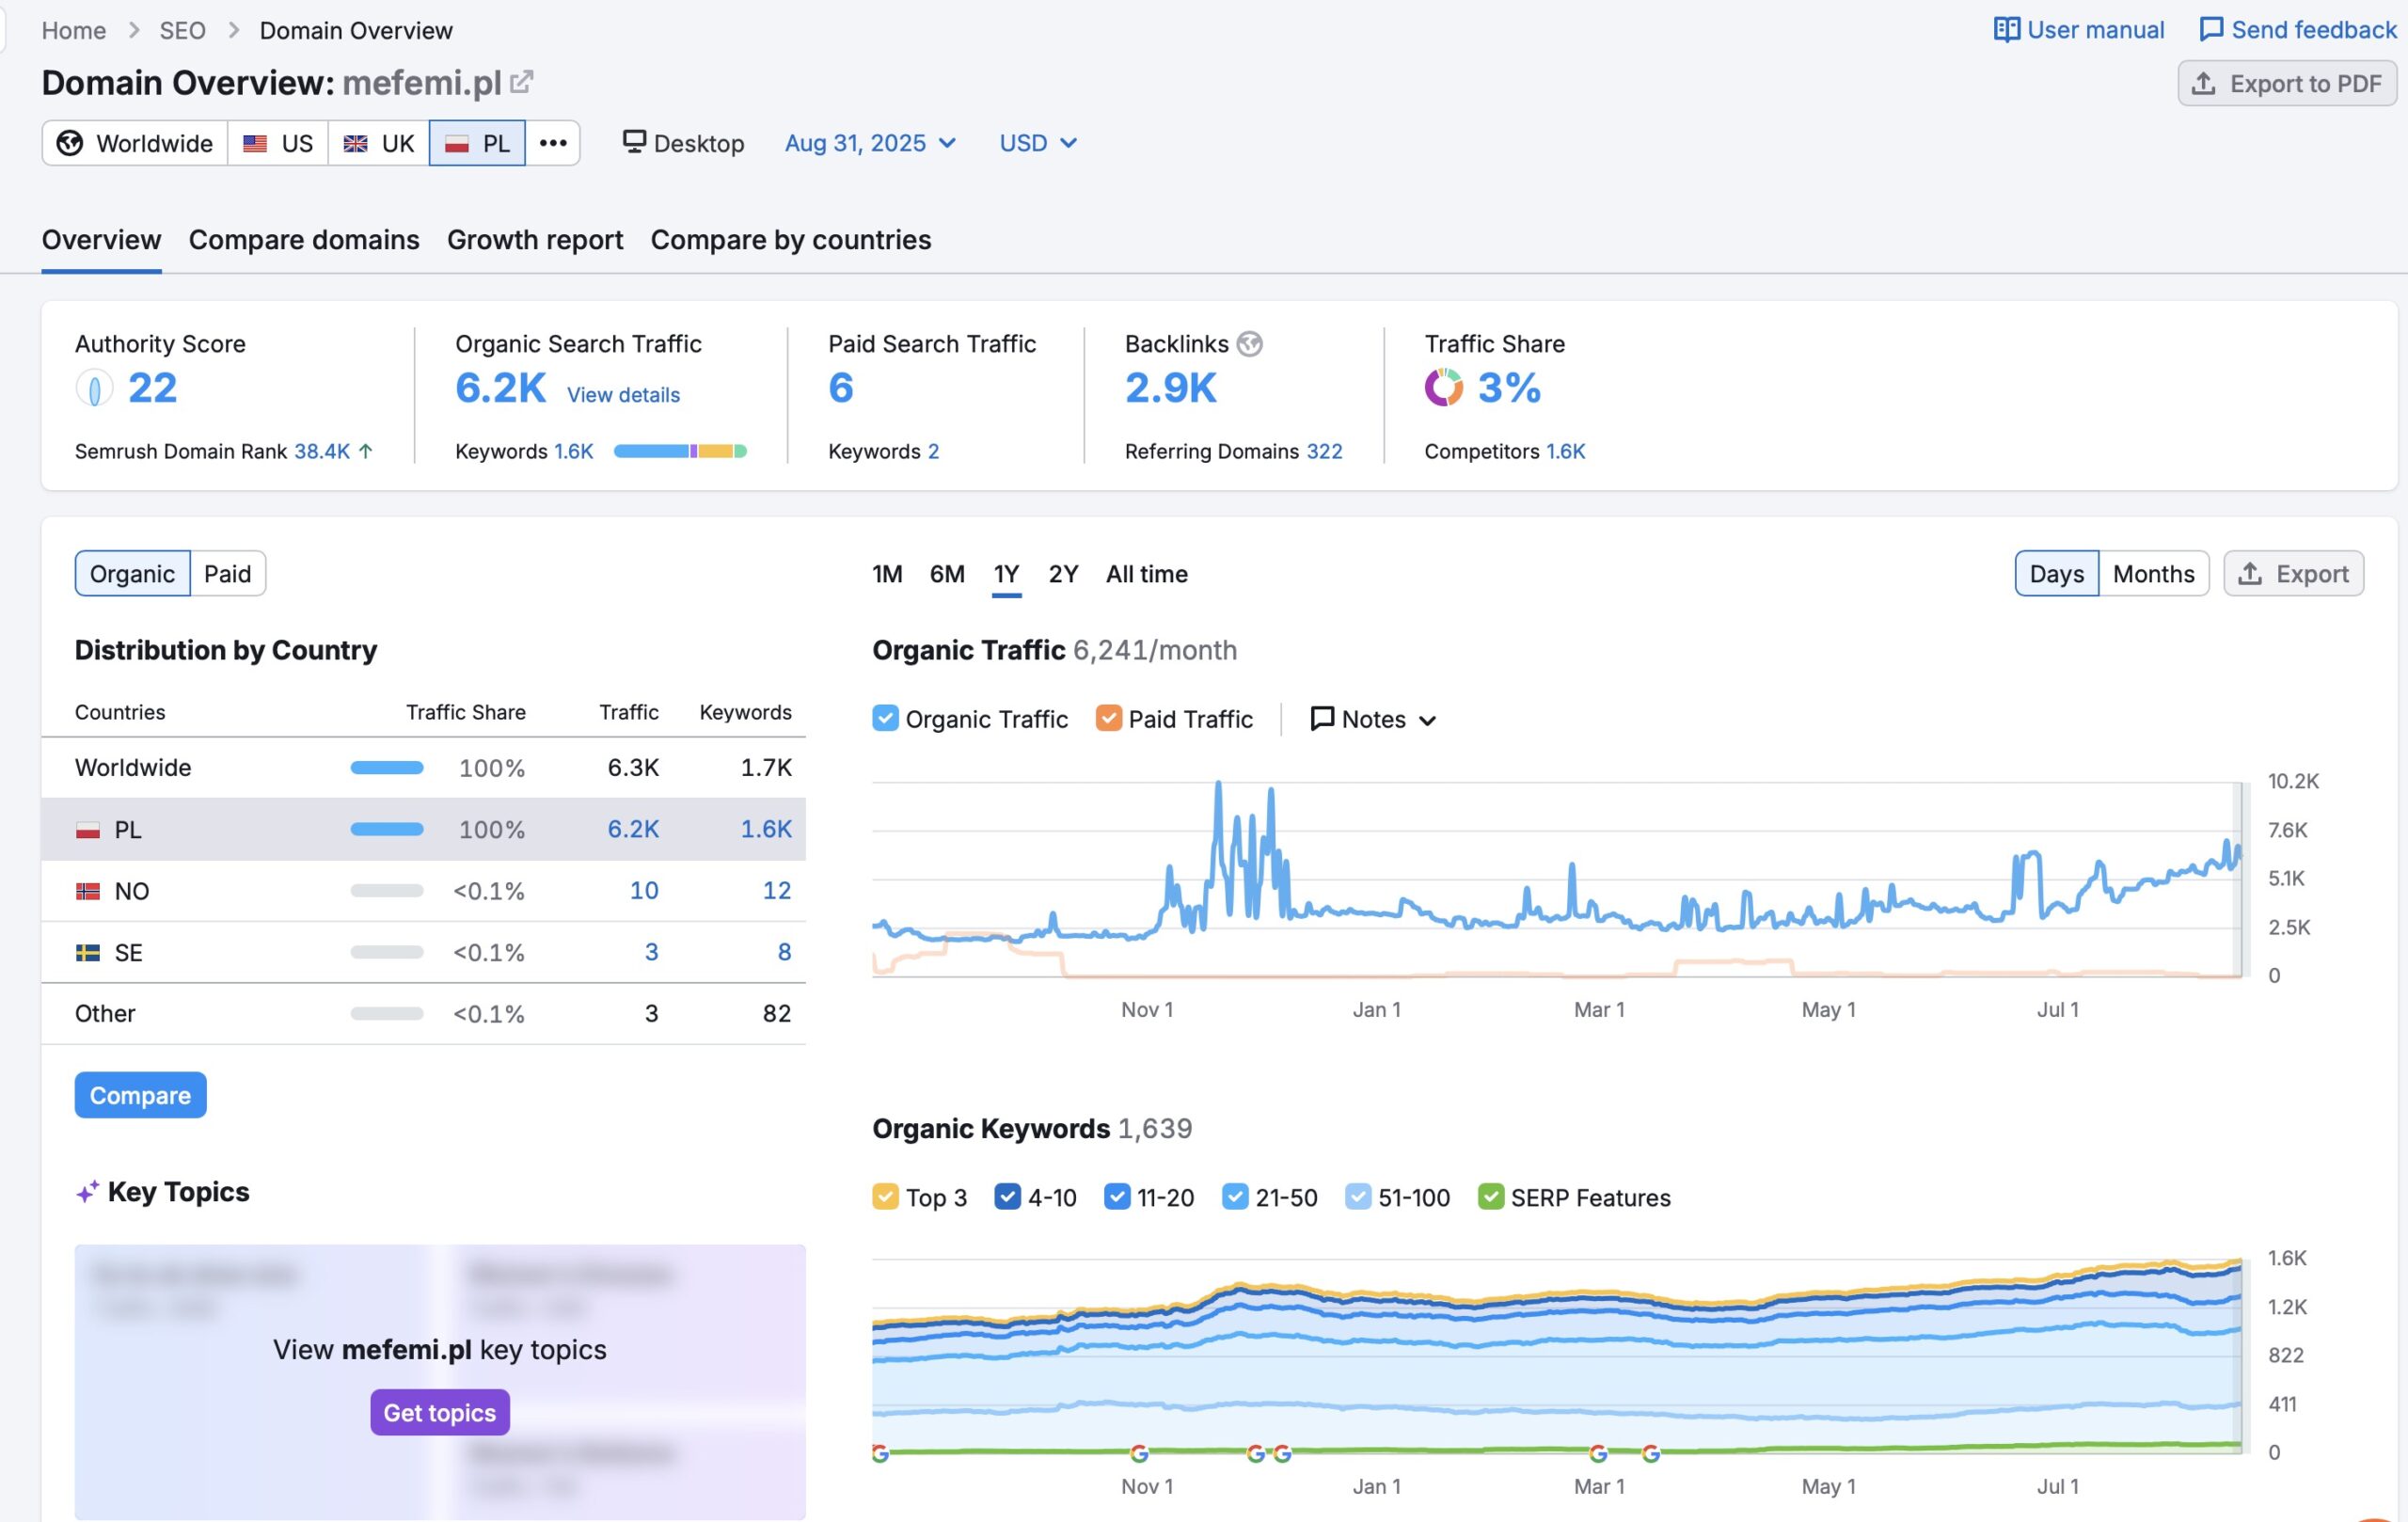The height and width of the screenshot is (1522, 2408).
Task: Switch chart granularity to Months
Action: [x=2153, y=573]
